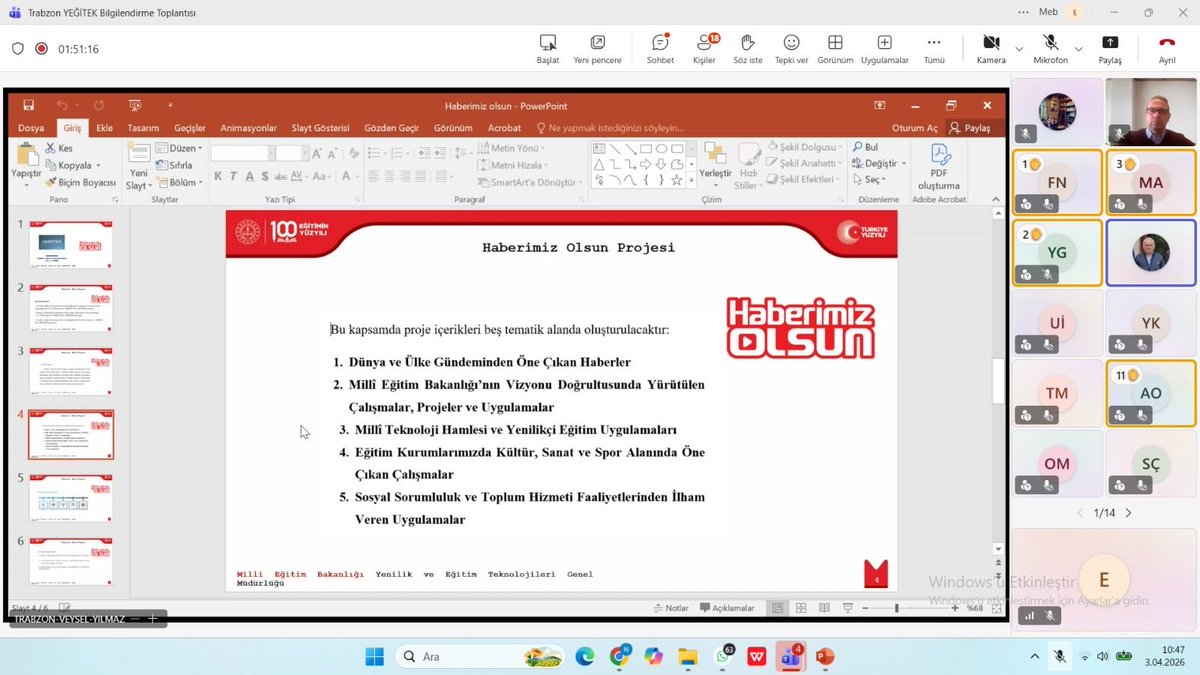Image resolution: width=1200 pixels, height=675 pixels.
Task: Go to next participants page arrow
Action: point(1128,513)
